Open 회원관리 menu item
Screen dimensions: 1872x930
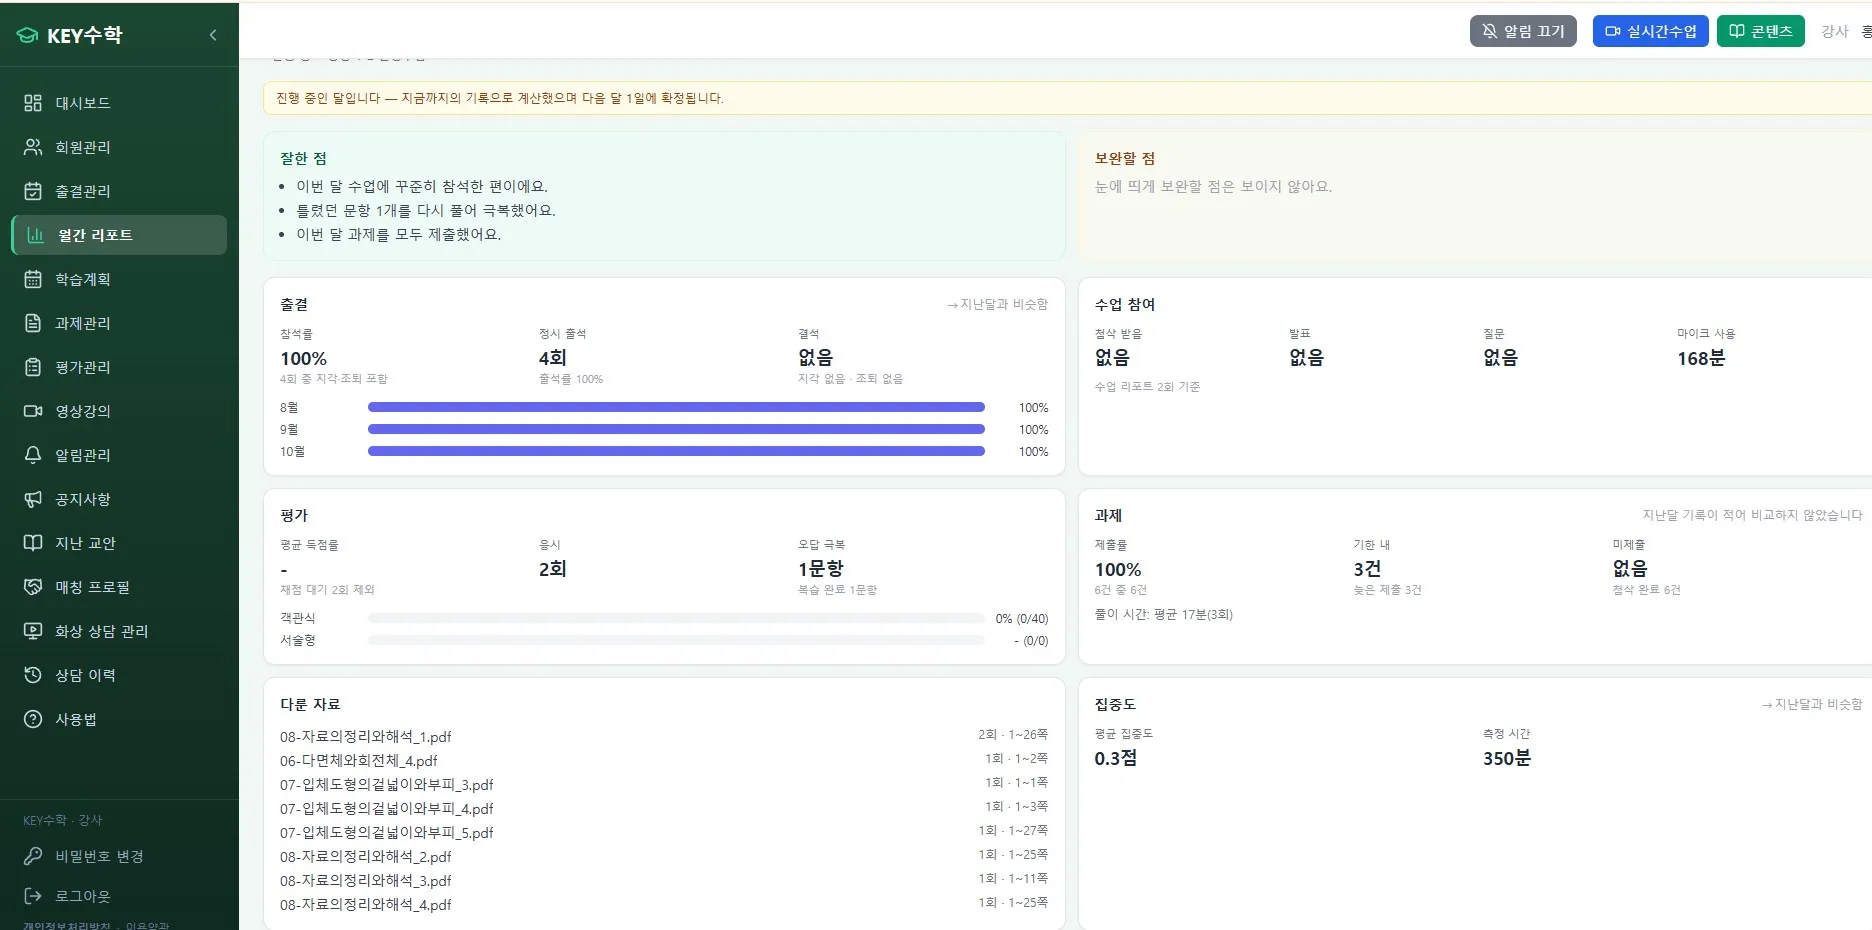coord(119,147)
